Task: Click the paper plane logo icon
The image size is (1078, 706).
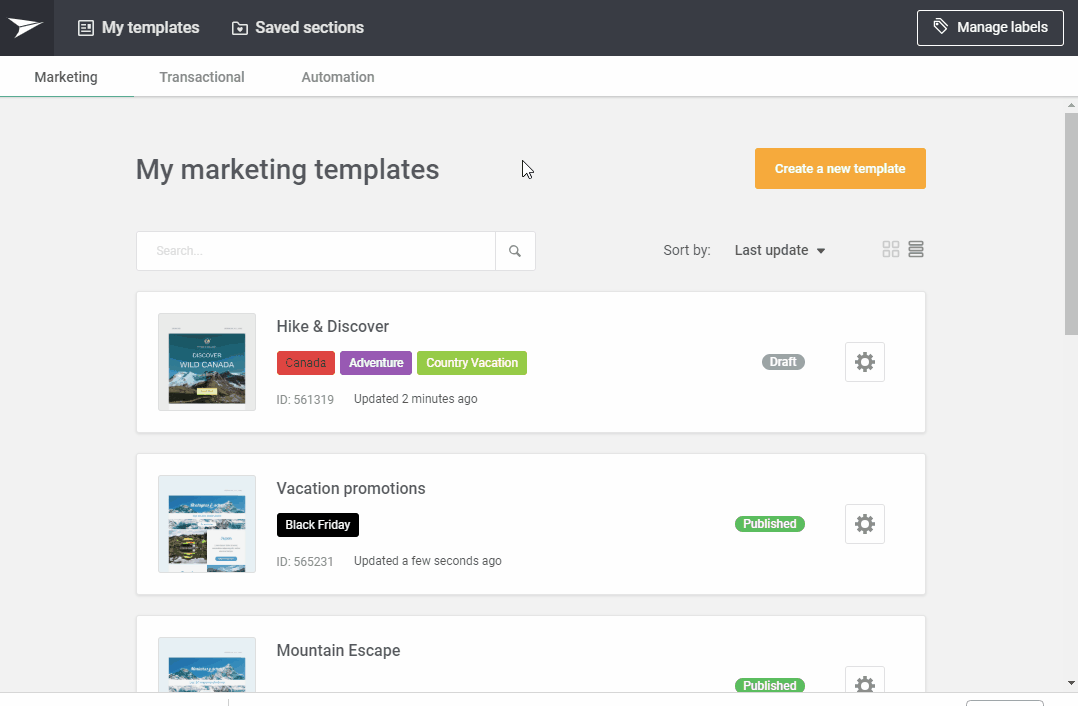Action: [x=26, y=27]
